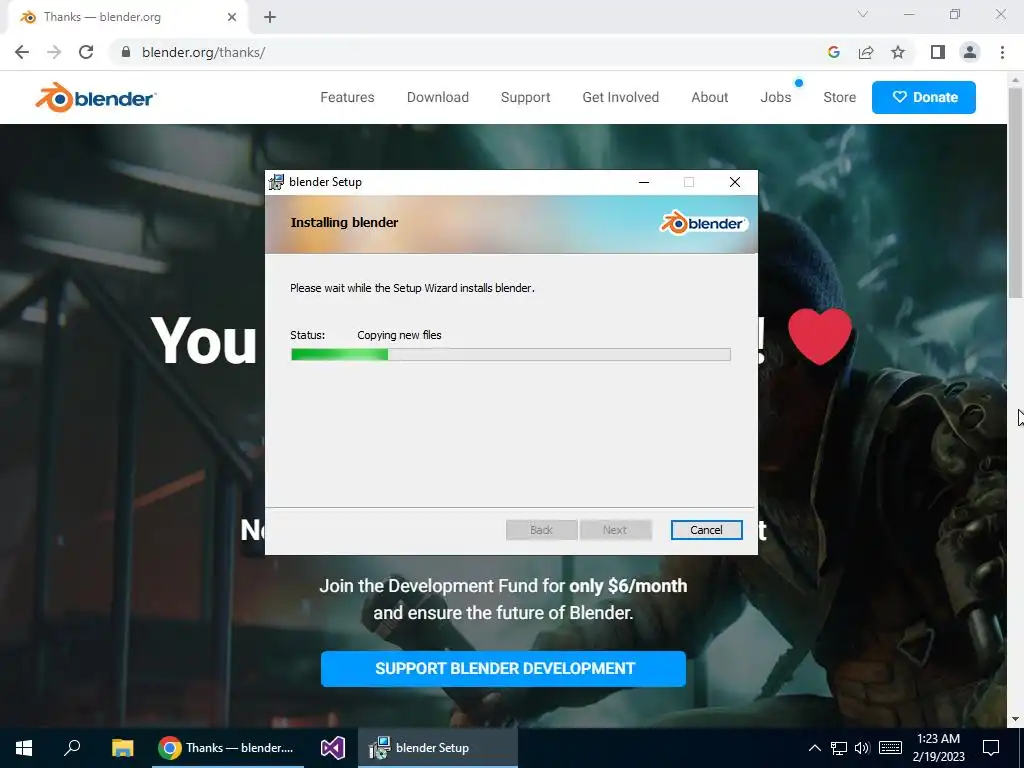Minimize the blender Setup window
This screenshot has height=768, width=1024.
(x=644, y=182)
